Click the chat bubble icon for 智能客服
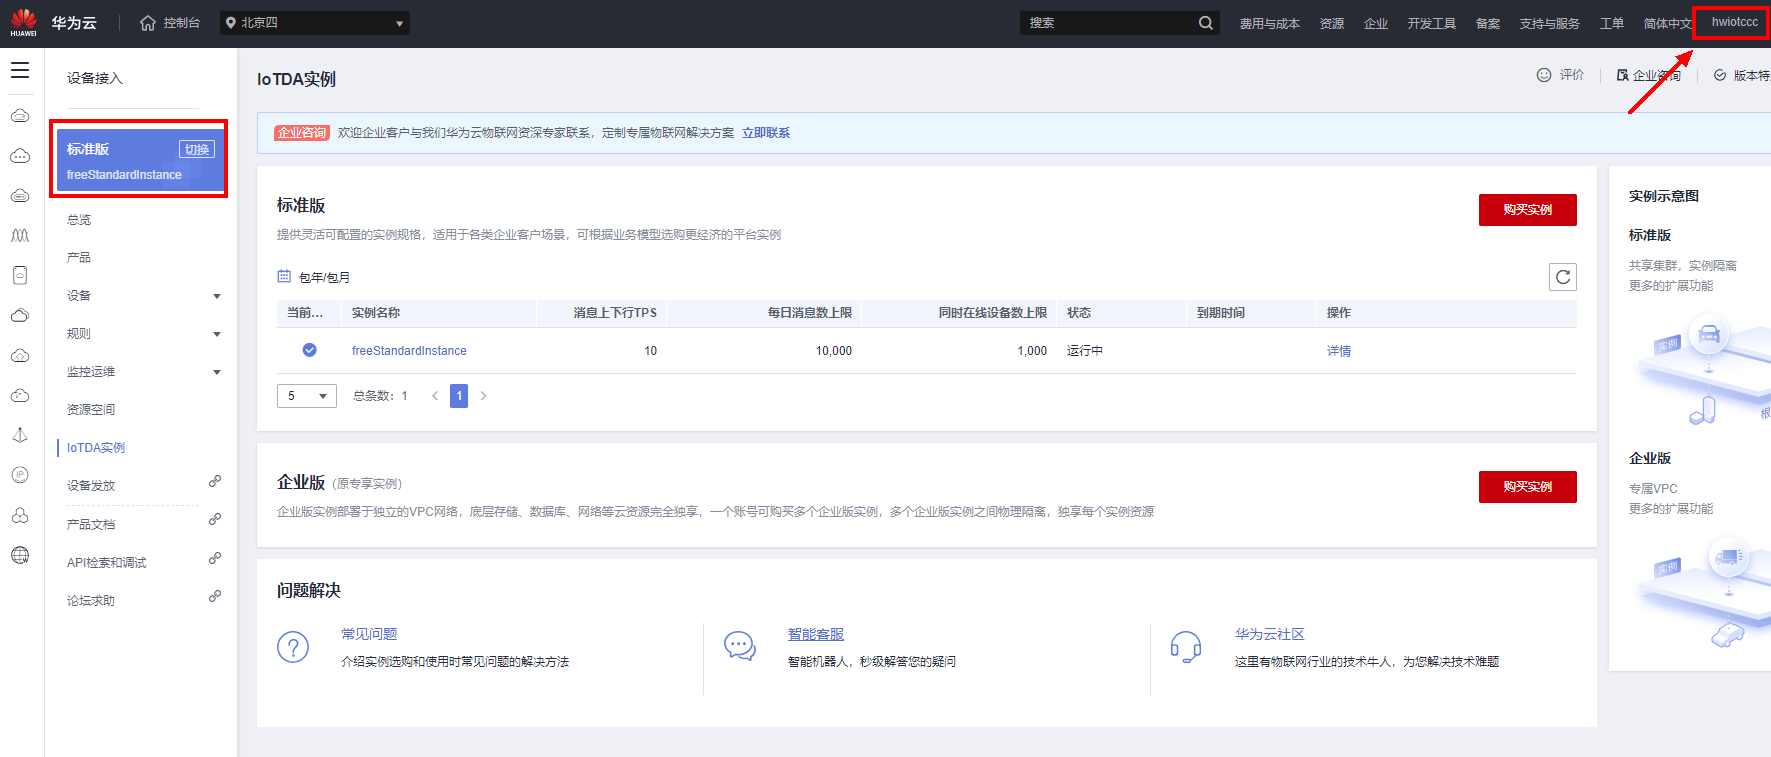This screenshot has width=1771, height=757. [740, 647]
